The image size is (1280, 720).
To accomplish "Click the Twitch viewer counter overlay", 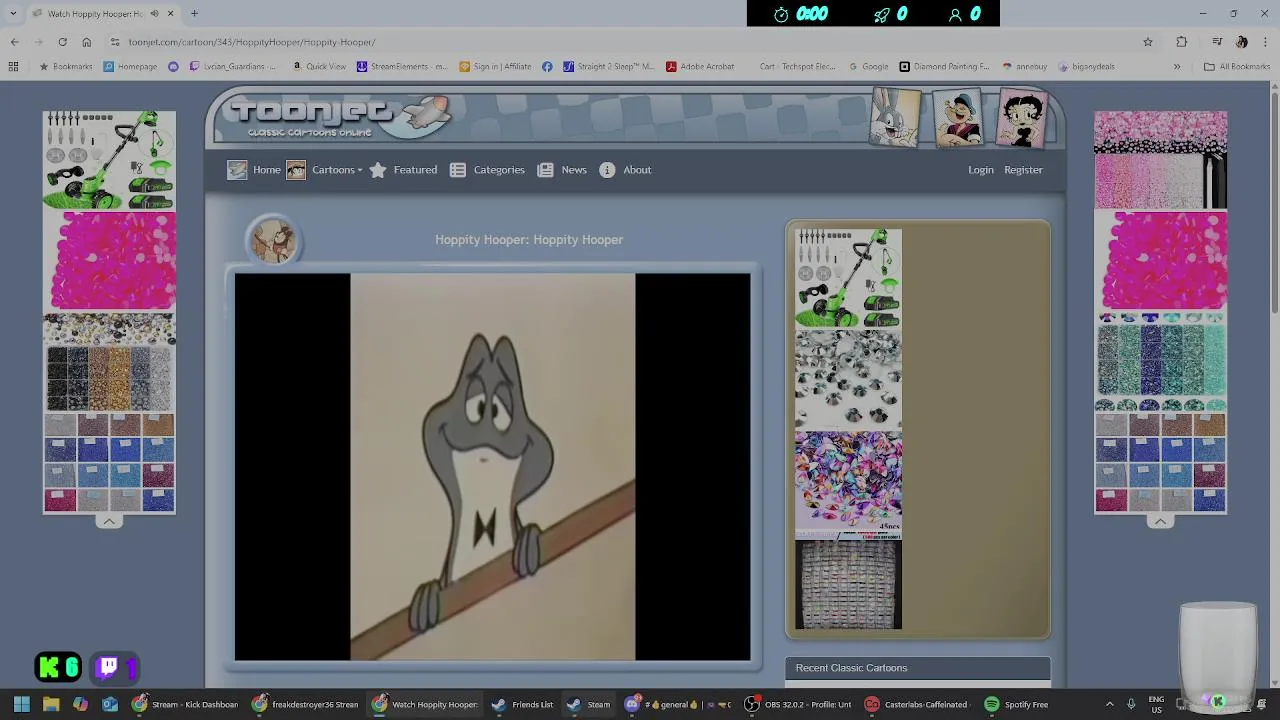I will pyautogui.click(x=113, y=667).
